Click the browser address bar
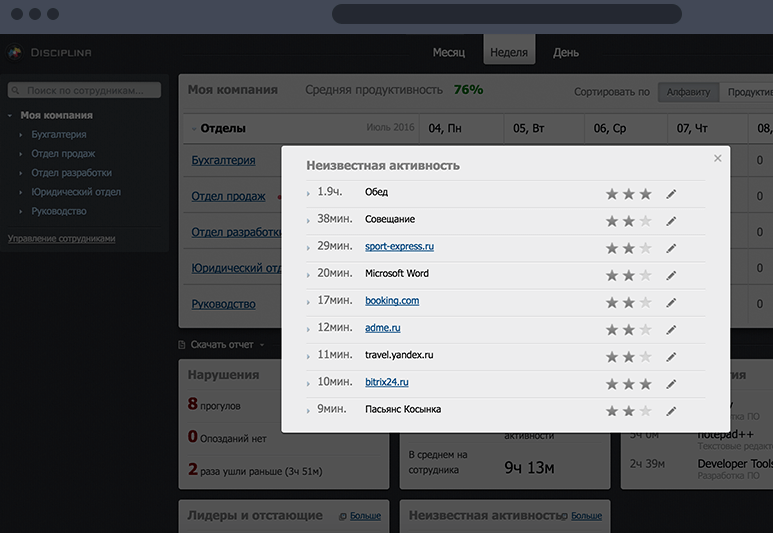Image resolution: width=773 pixels, height=533 pixels. click(507, 14)
